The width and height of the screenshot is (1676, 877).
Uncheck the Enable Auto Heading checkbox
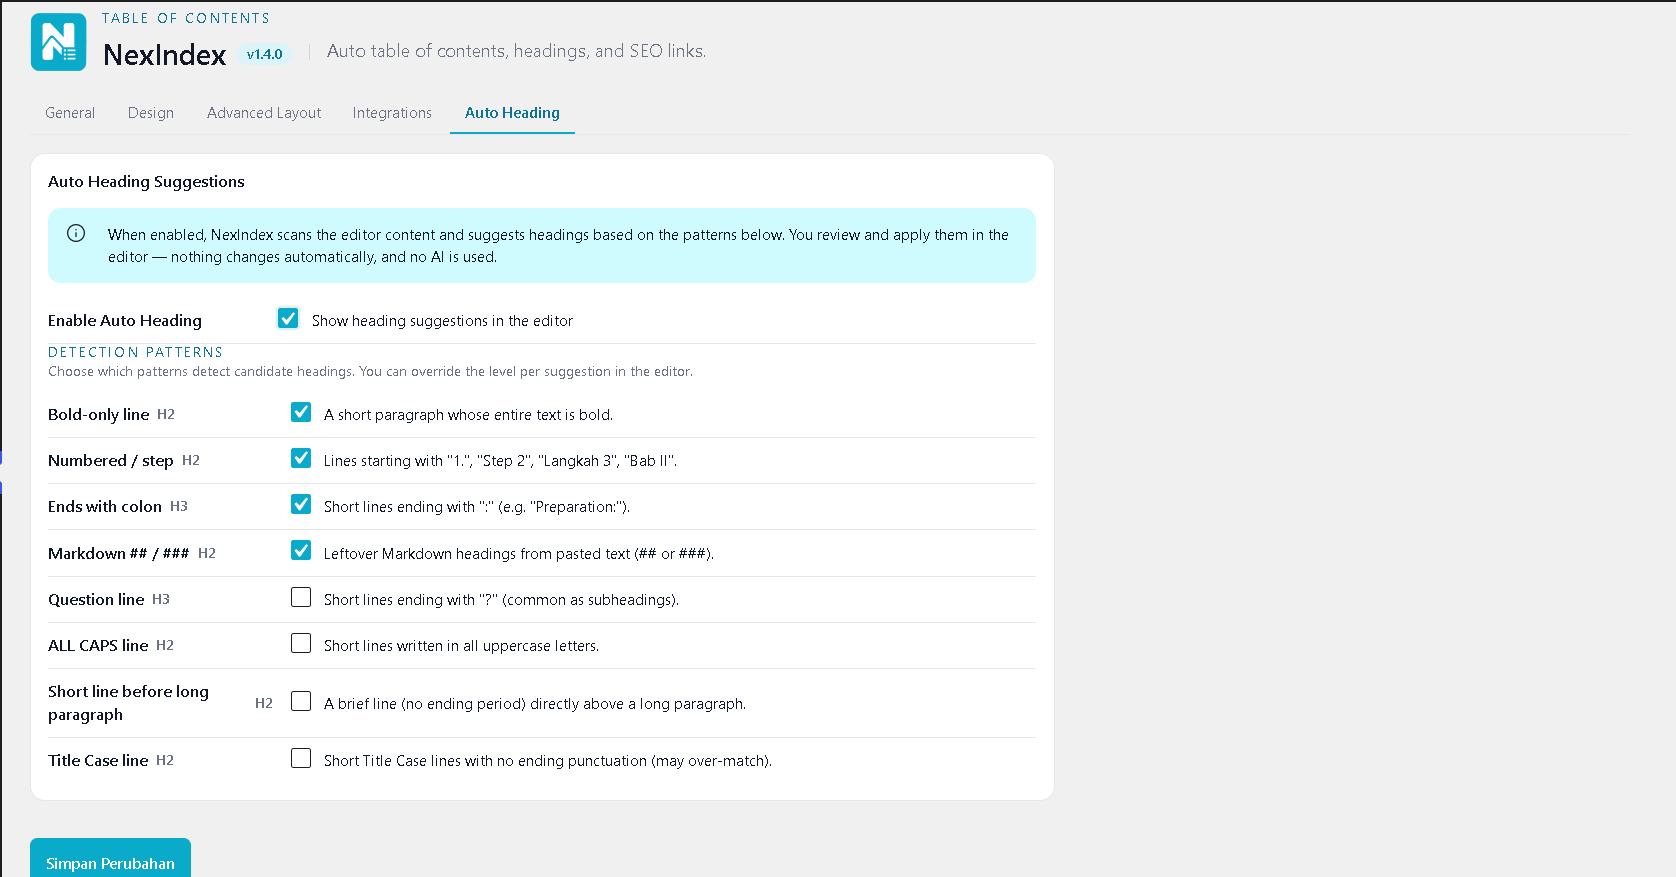coord(288,318)
